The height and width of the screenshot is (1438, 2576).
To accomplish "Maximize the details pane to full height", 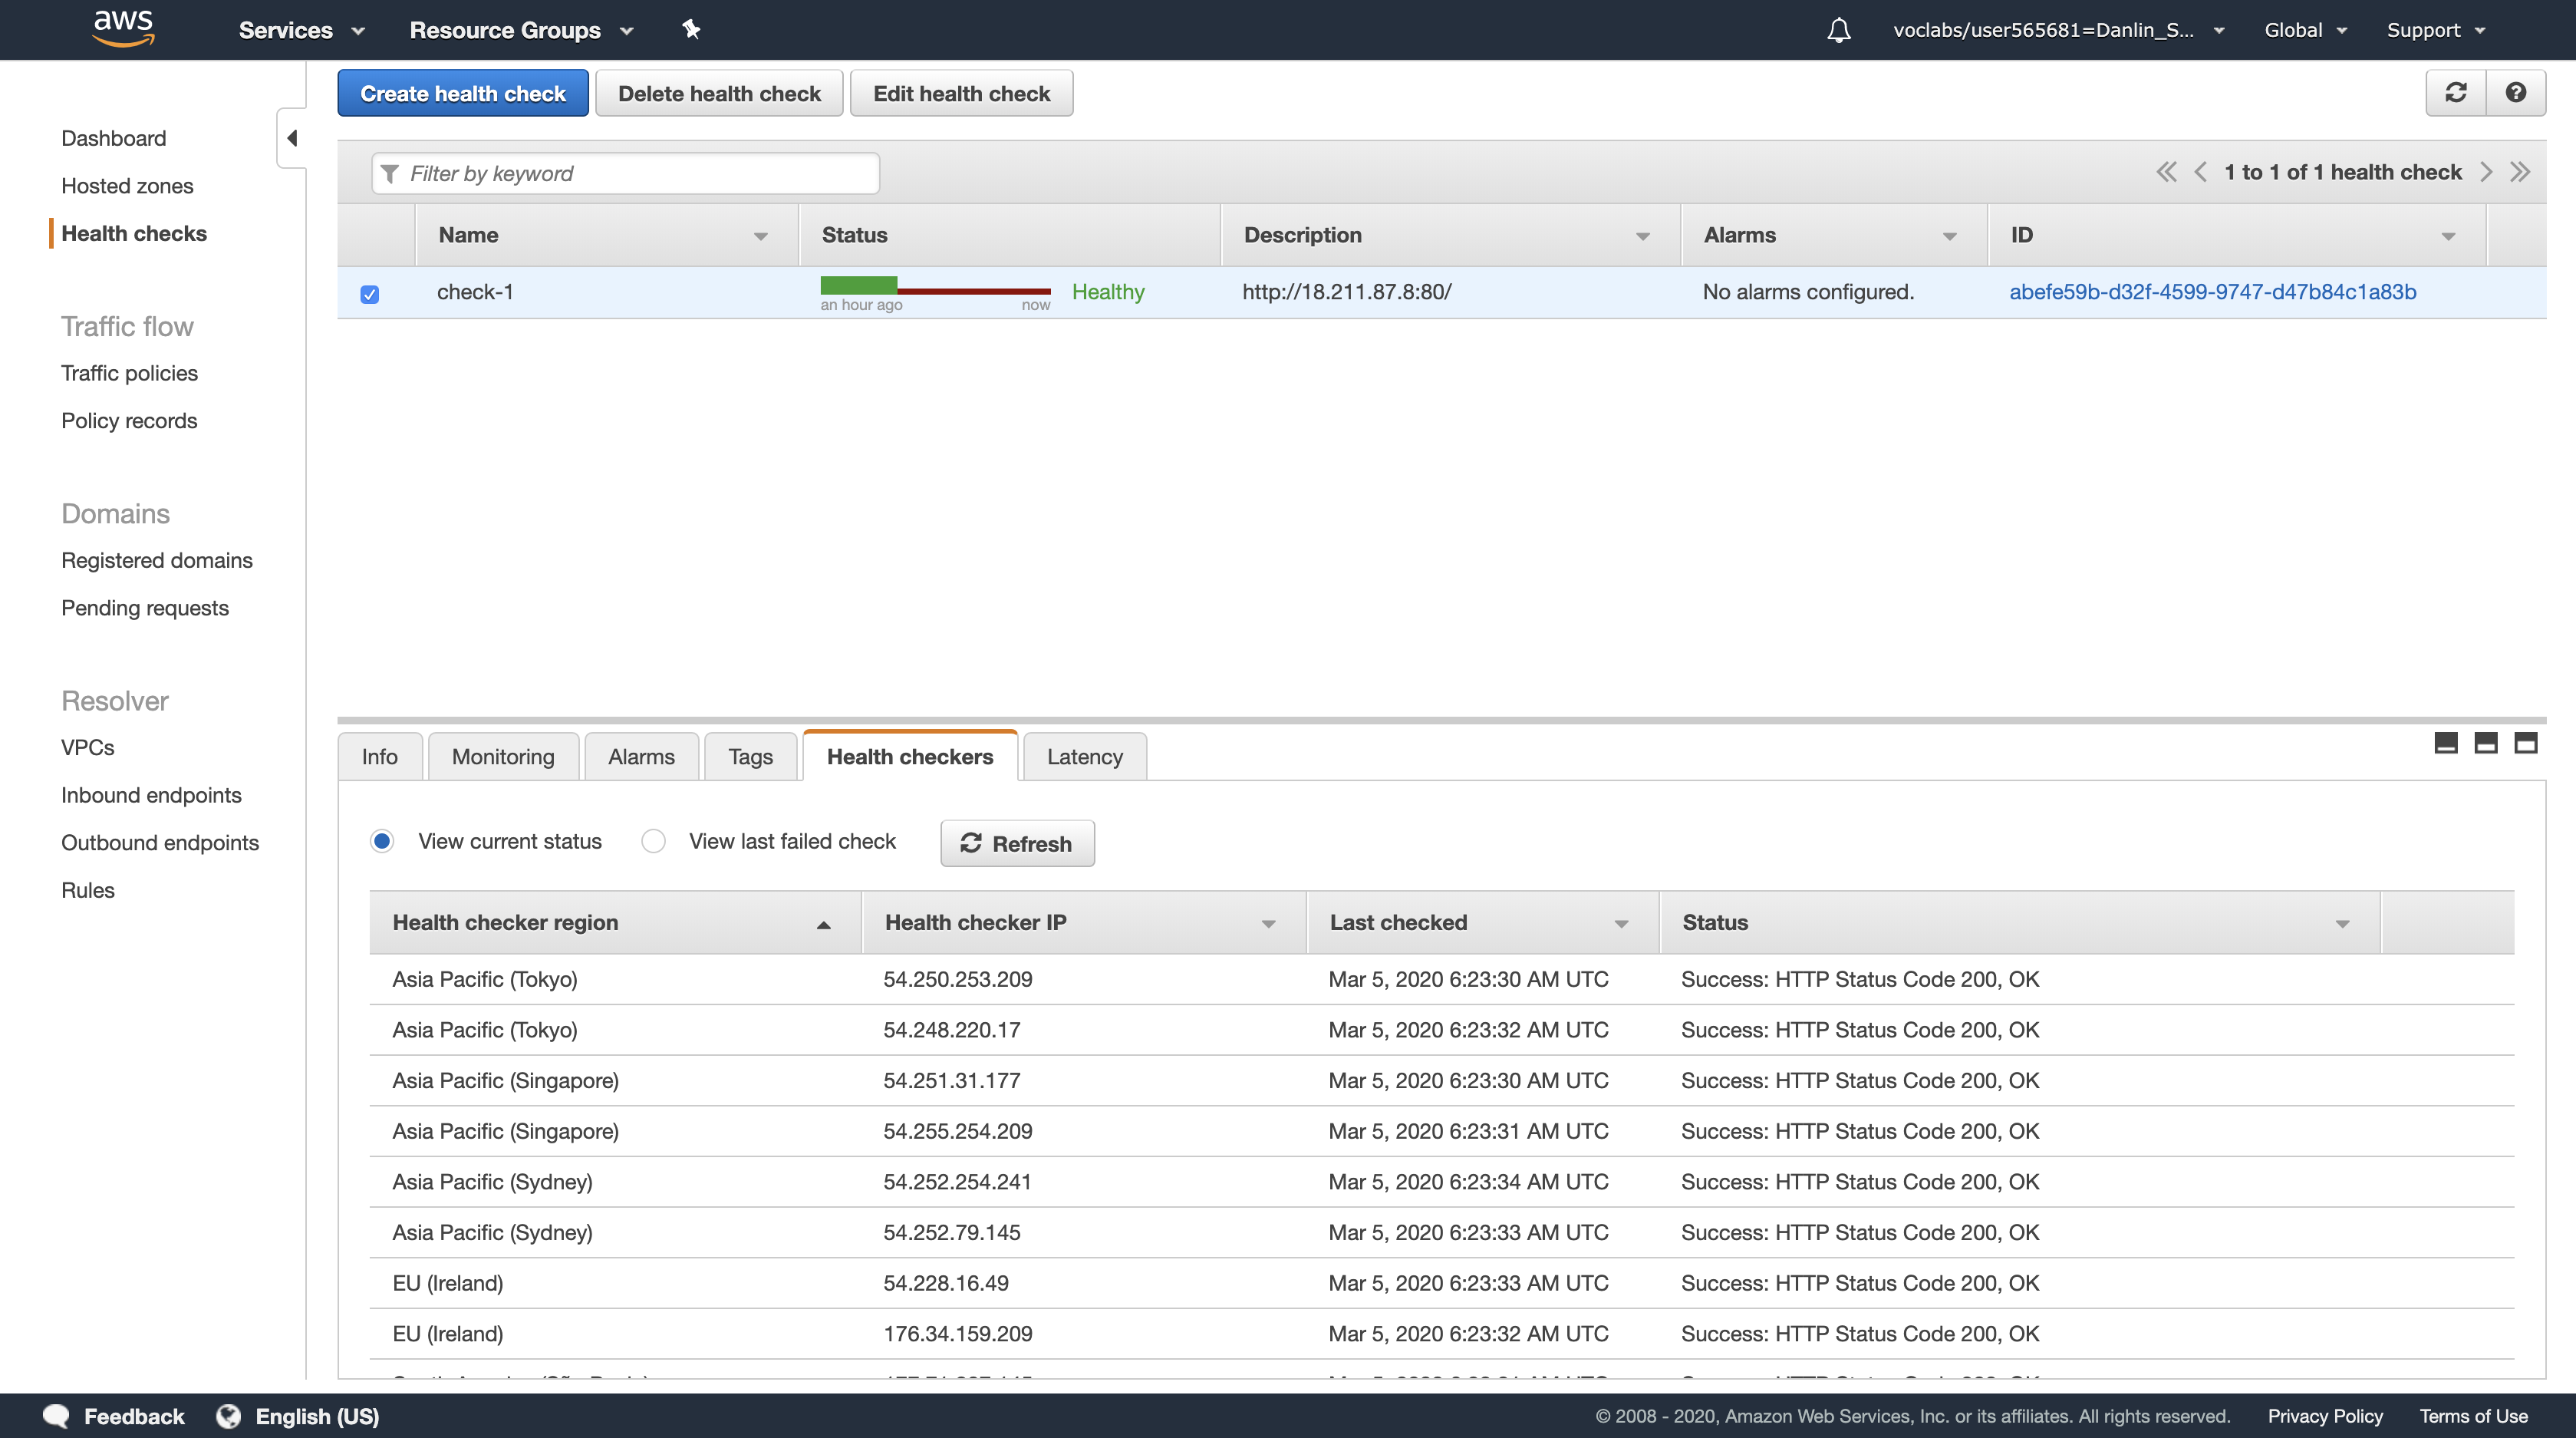I will tap(2525, 743).
